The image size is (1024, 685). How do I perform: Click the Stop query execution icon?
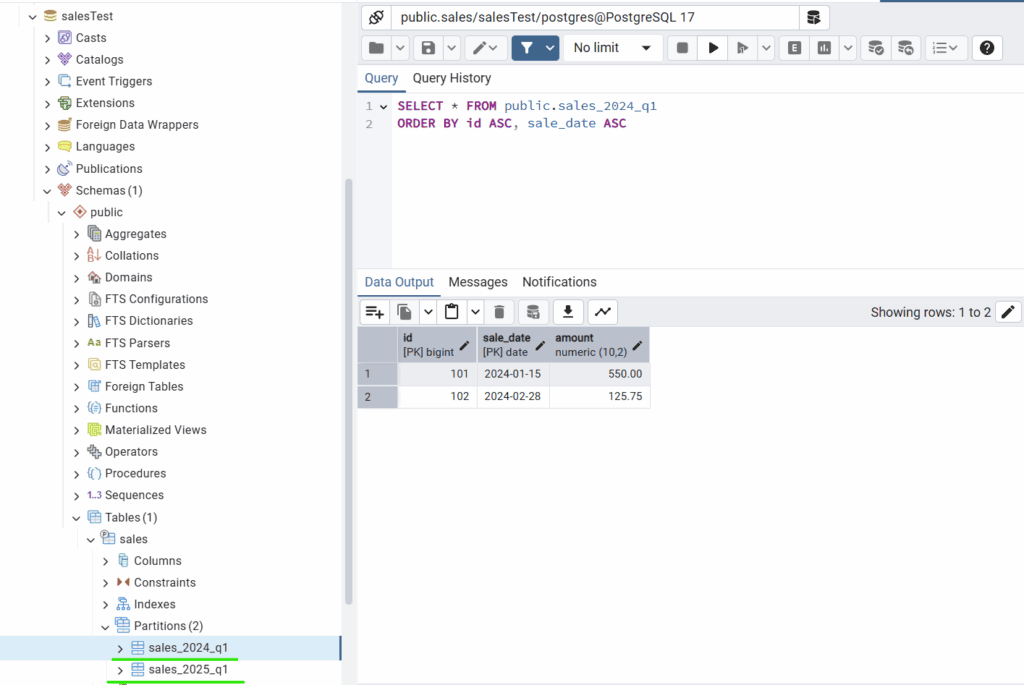click(x=682, y=47)
